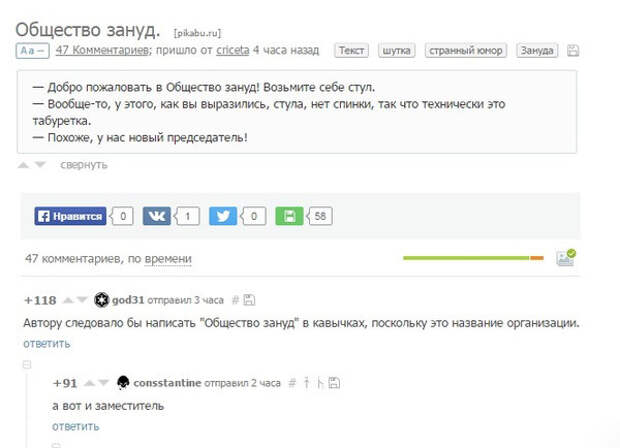620x448 pixels.
Task: Reply to god31's comment
Action: pyautogui.click(x=47, y=343)
